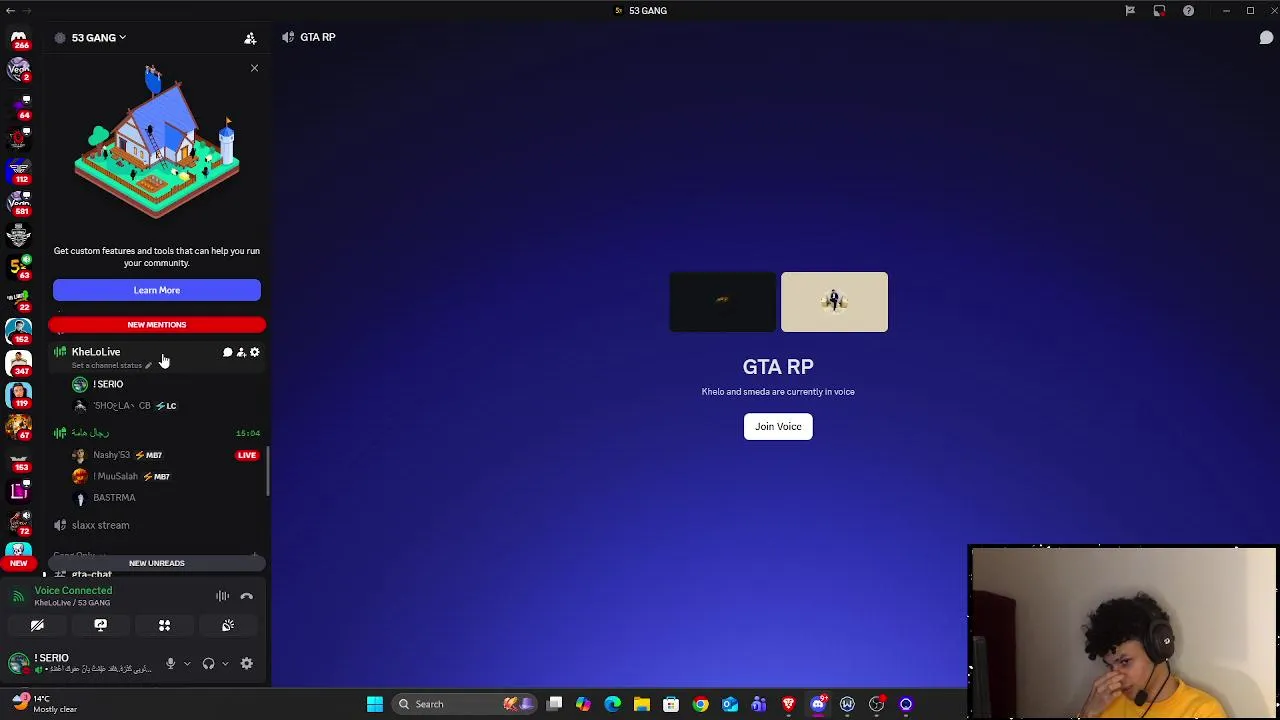
Task: Click NEW servers indicator pill
Action: tap(18, 563)
